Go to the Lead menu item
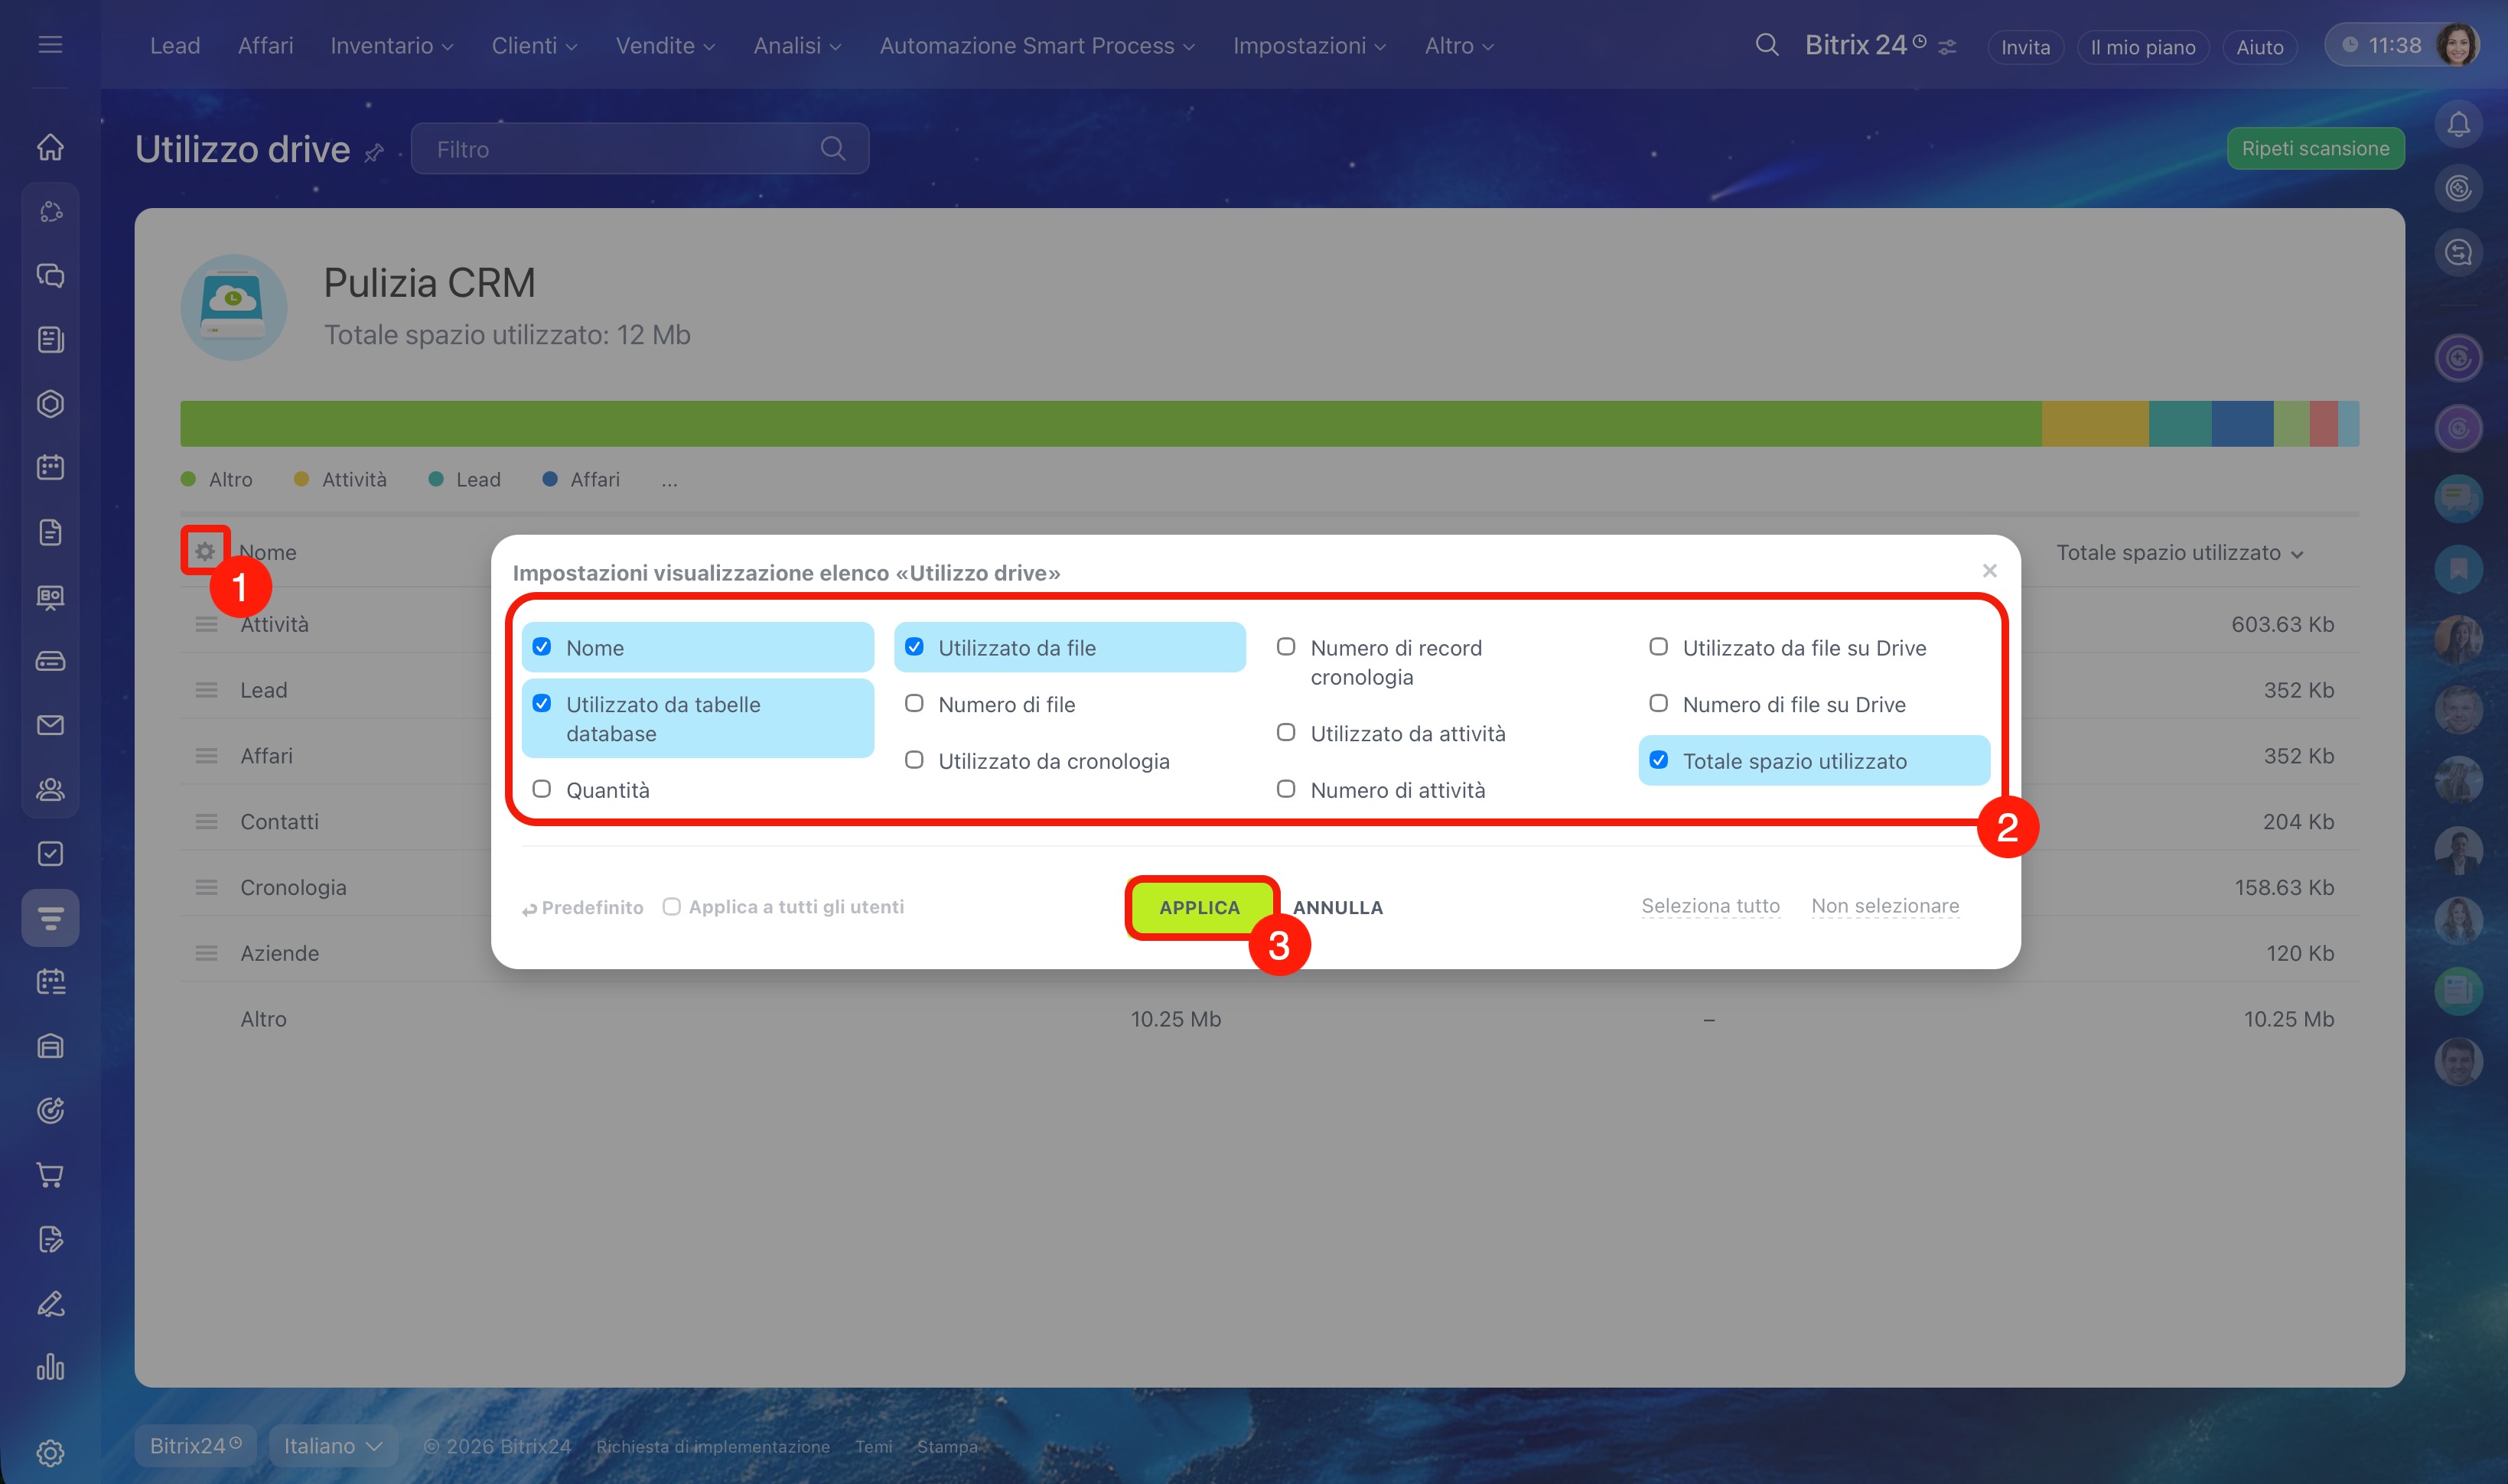The height and width of the screenshot is (1484, 2508). [175, 46]
